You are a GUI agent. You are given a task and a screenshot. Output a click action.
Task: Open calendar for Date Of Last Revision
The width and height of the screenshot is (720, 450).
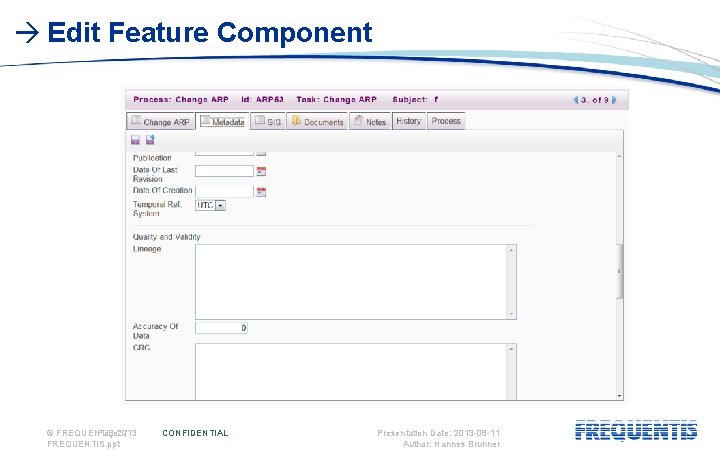pyautogui.click(x=261, y=171)
